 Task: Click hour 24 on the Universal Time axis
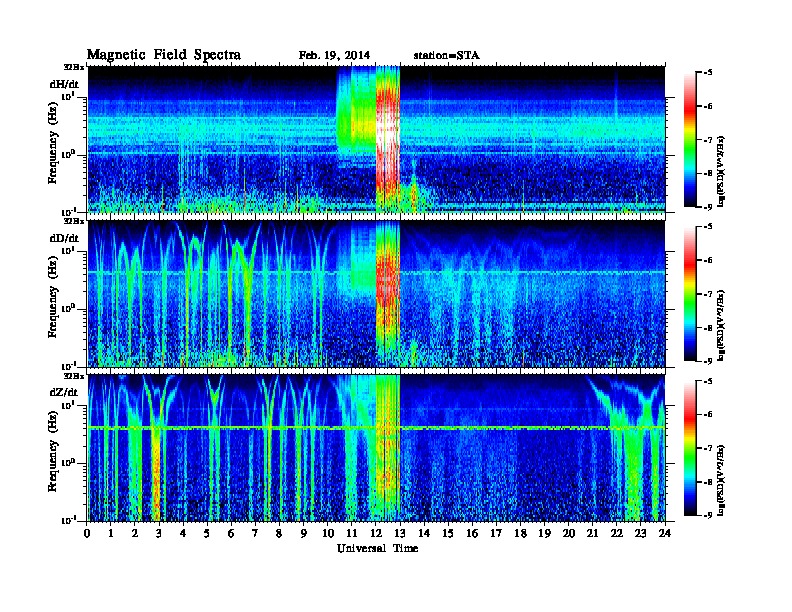[665, 534]
